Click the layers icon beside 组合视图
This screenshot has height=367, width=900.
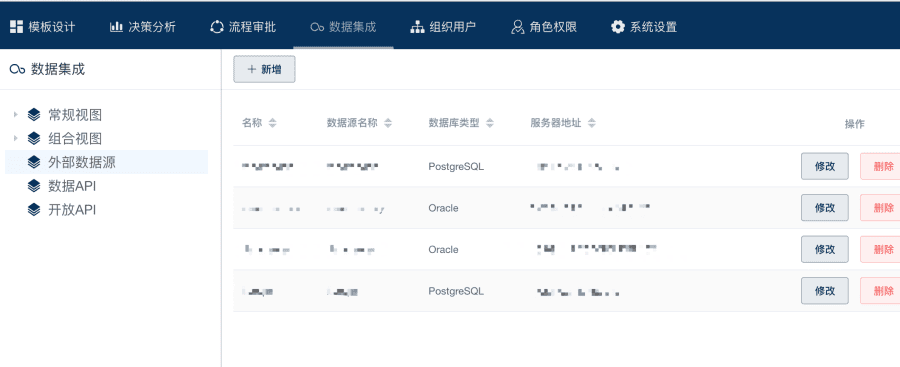pyautogui.click(x=34, y=138)
